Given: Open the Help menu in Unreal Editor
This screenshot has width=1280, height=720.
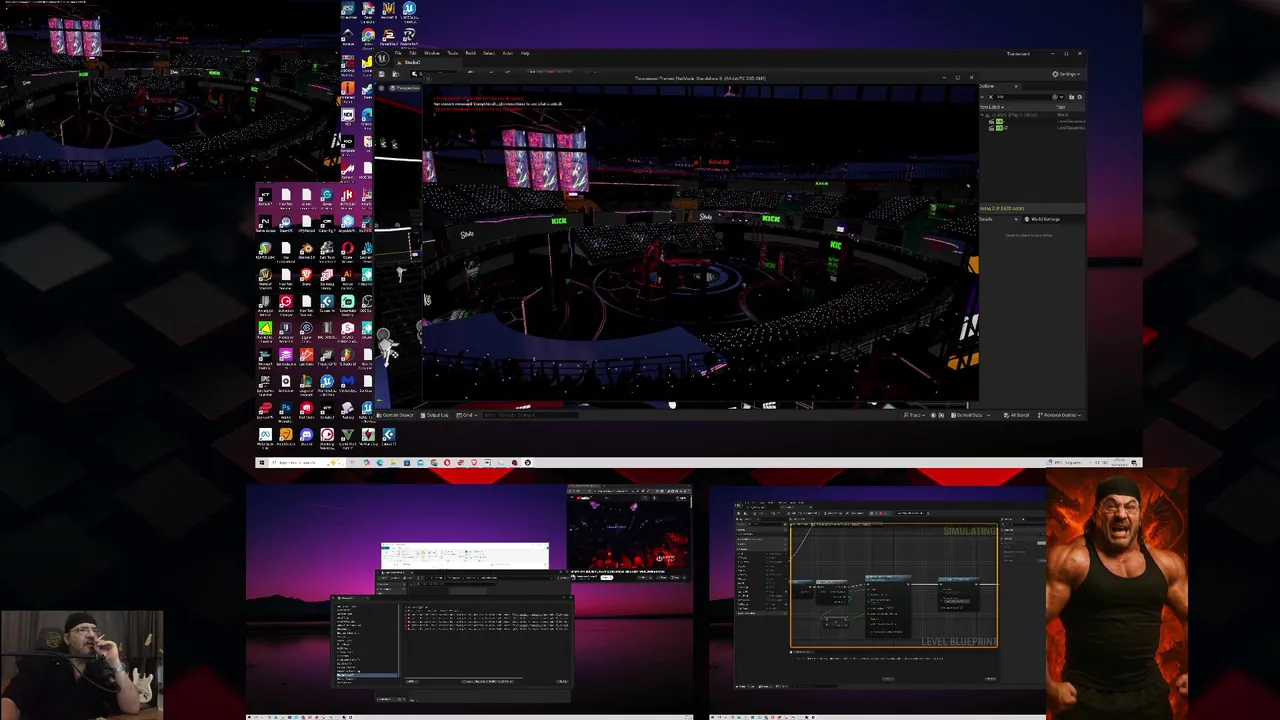Looking at the screenshot, I should (x=525, y=53).
